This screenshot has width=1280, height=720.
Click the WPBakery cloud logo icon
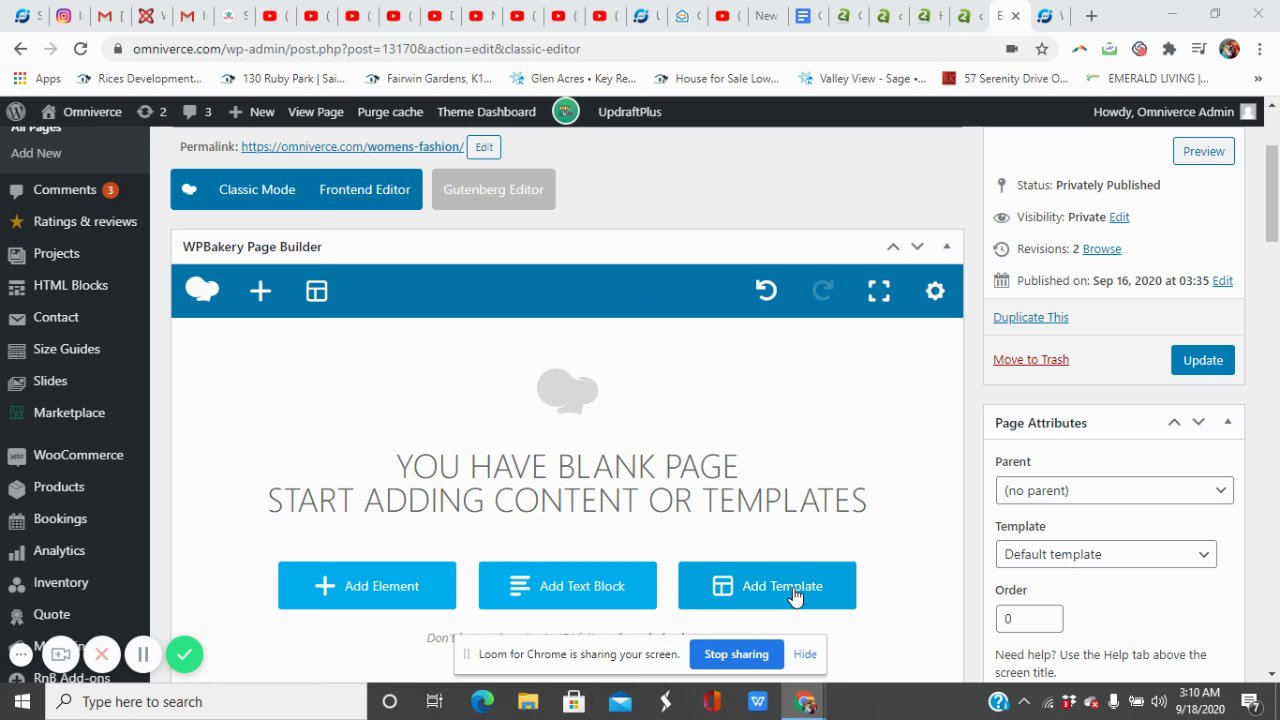[x=202, y=290]
